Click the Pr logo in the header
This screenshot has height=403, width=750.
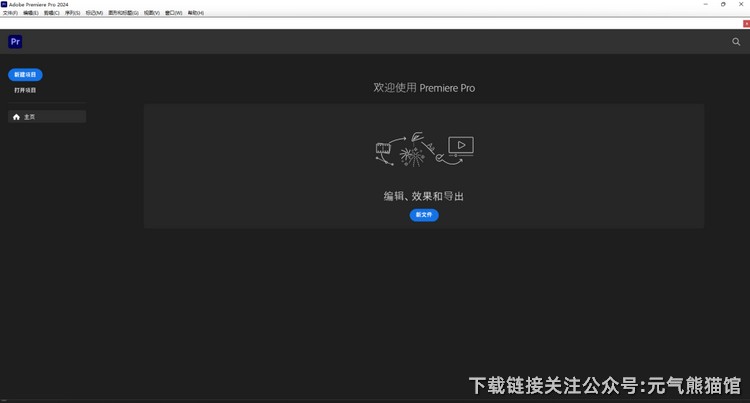15,41
